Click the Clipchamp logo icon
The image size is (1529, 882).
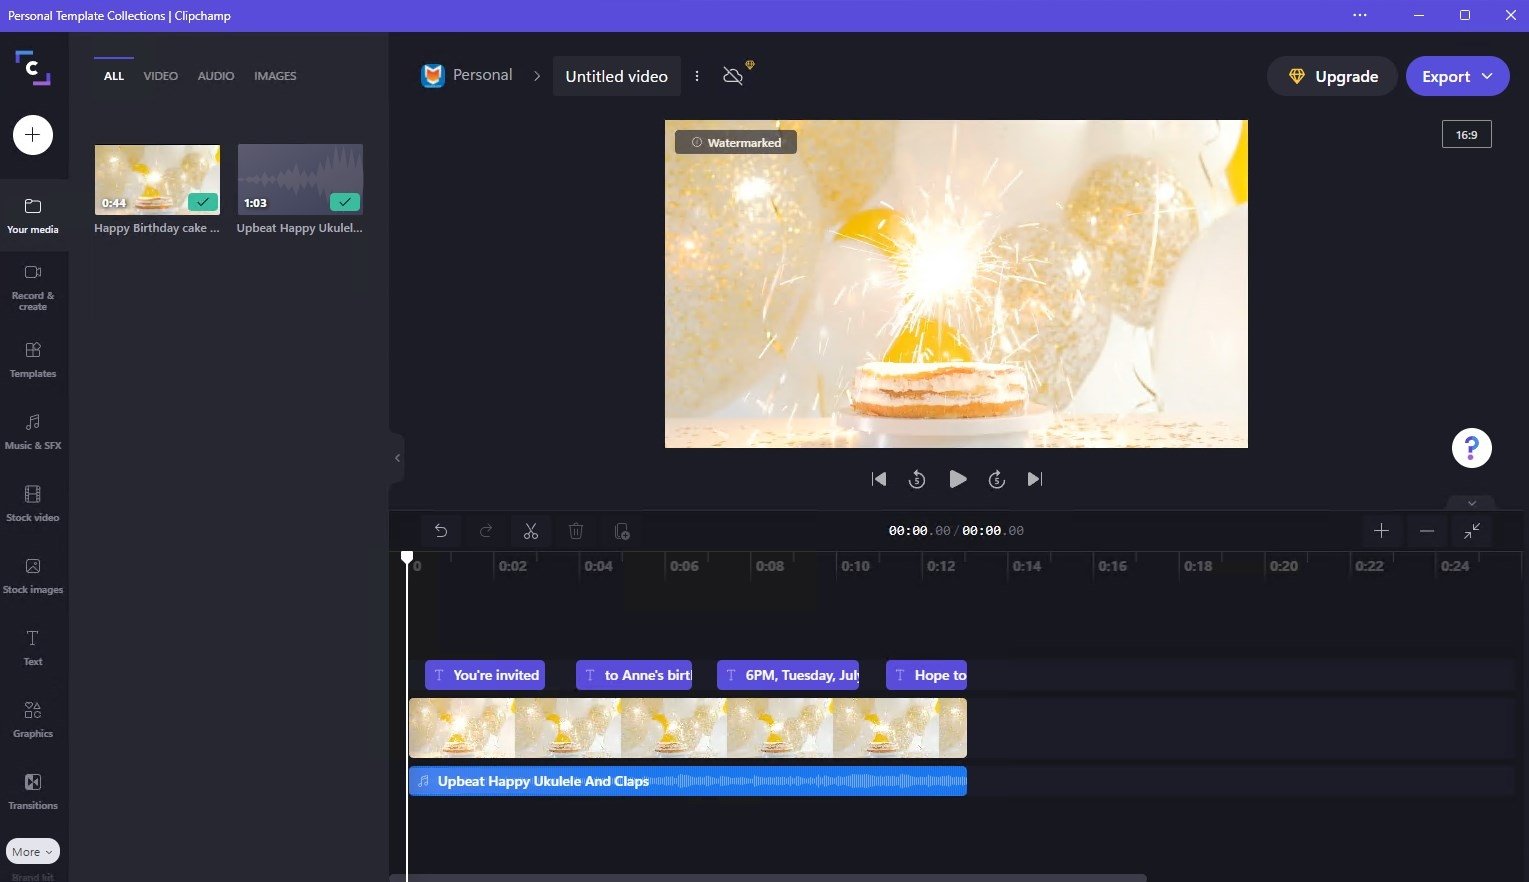(x=33, y=67)
